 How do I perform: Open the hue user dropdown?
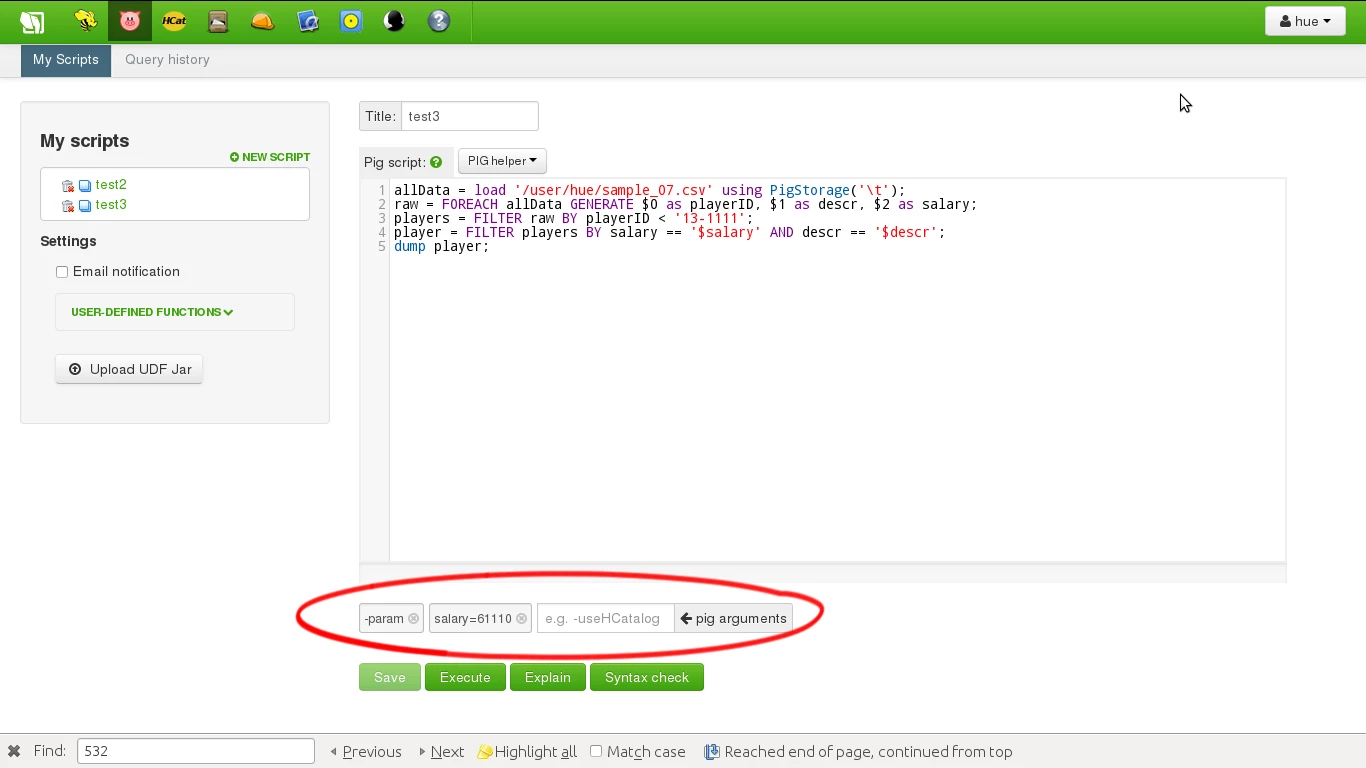pyautogui.click(x=1305, y=21)
